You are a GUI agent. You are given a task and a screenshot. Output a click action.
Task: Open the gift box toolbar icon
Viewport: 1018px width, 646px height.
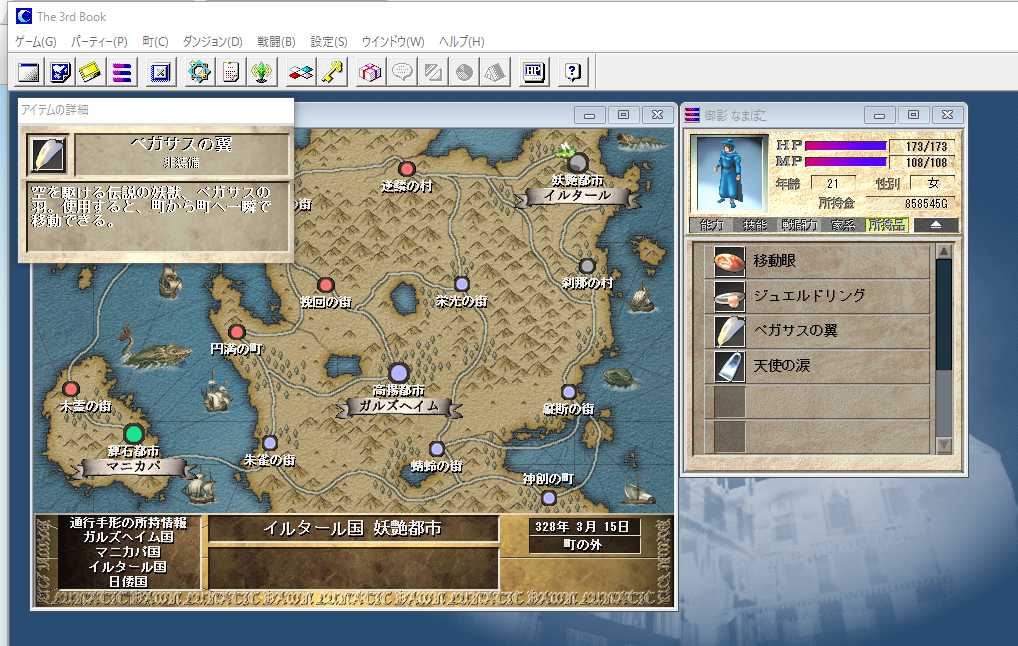370,72
